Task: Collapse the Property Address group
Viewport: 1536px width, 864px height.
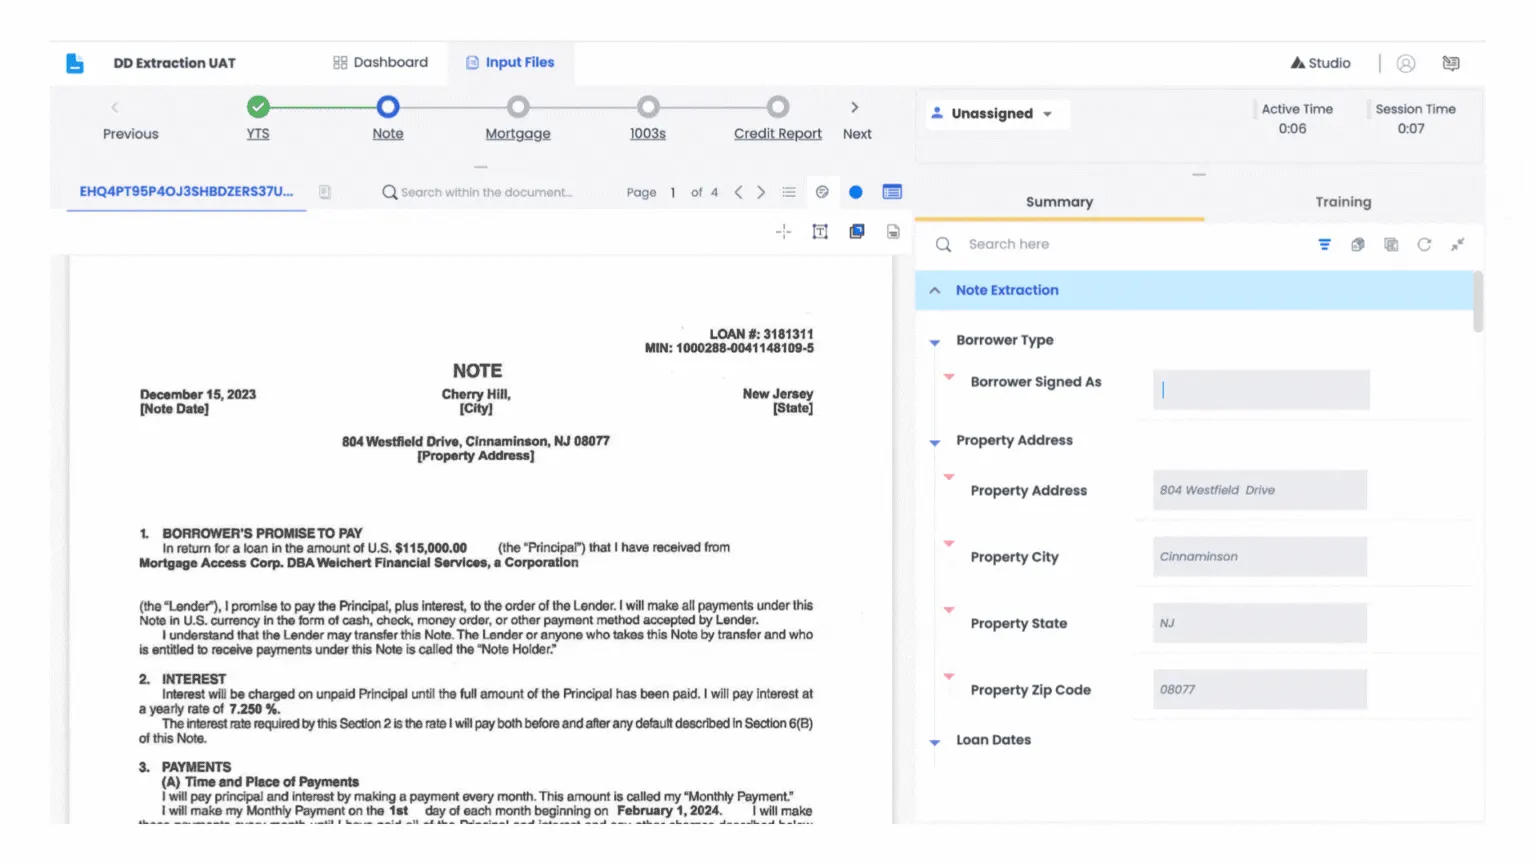Action: pyautogui.click(x=935, y=442)
